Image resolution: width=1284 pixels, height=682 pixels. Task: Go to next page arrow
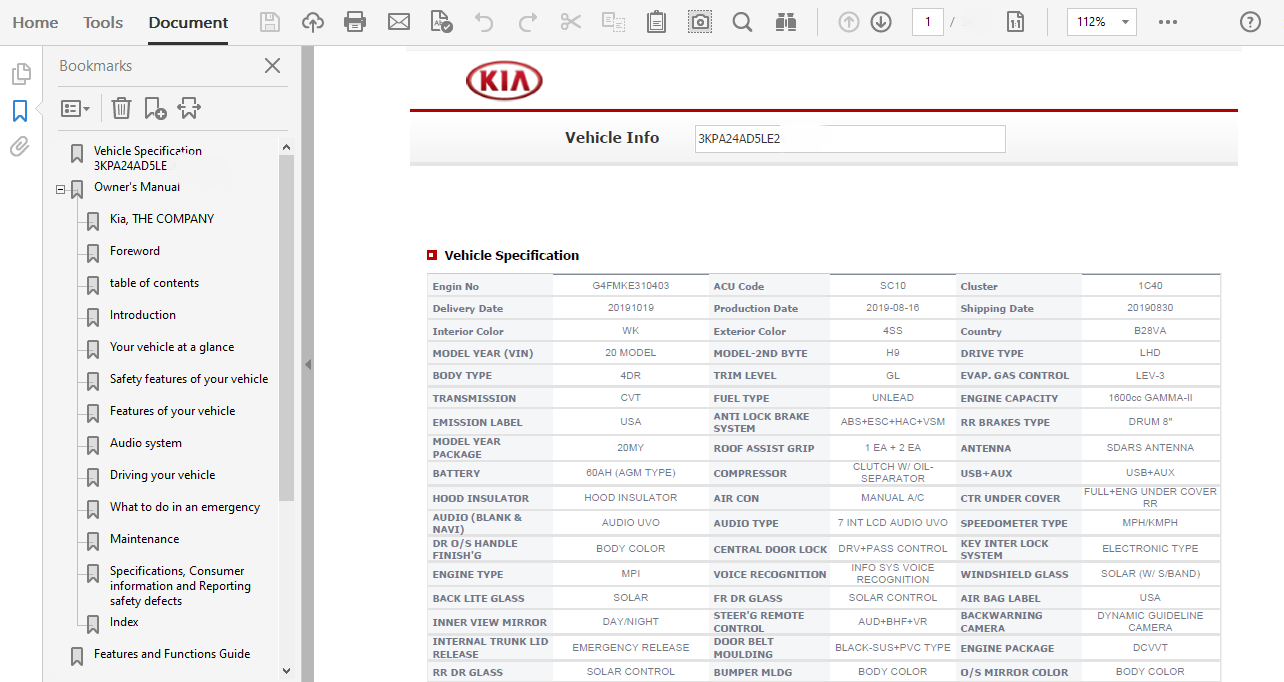[x=881, y=22]
